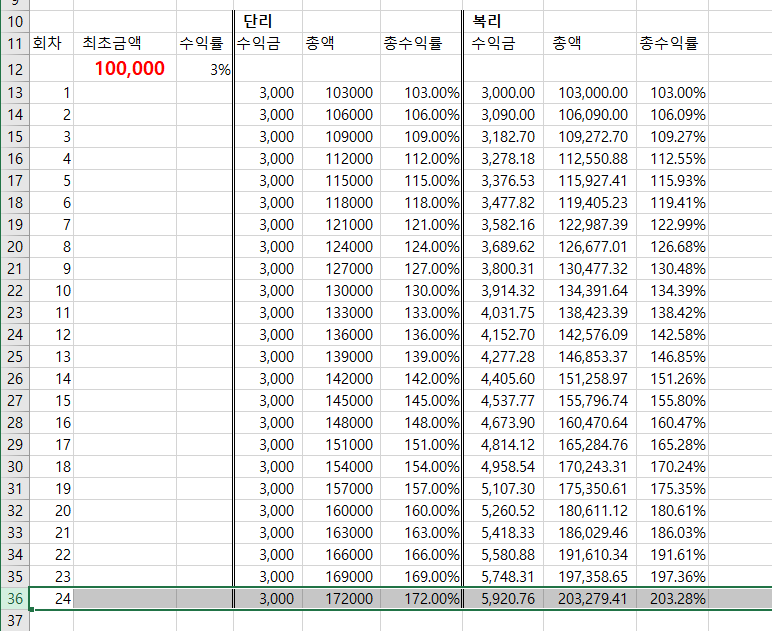Select the 130,477.32 cell

590,269
